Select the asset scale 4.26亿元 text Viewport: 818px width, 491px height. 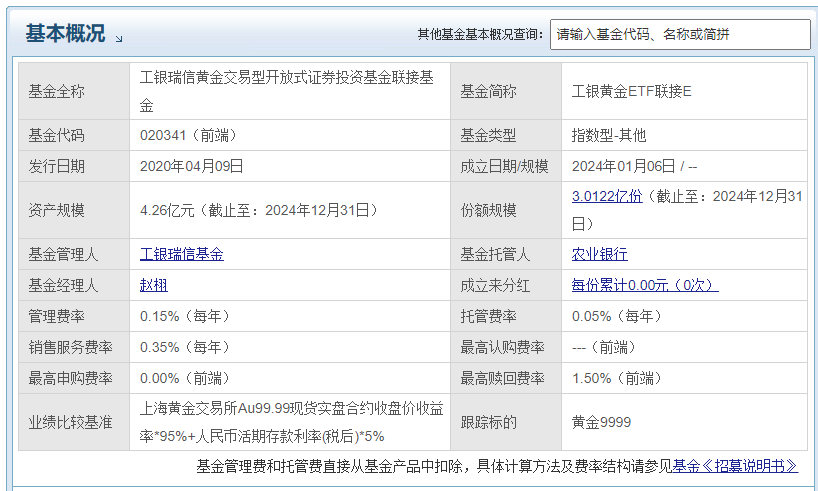pyautogui.click(x=167, y=210)
